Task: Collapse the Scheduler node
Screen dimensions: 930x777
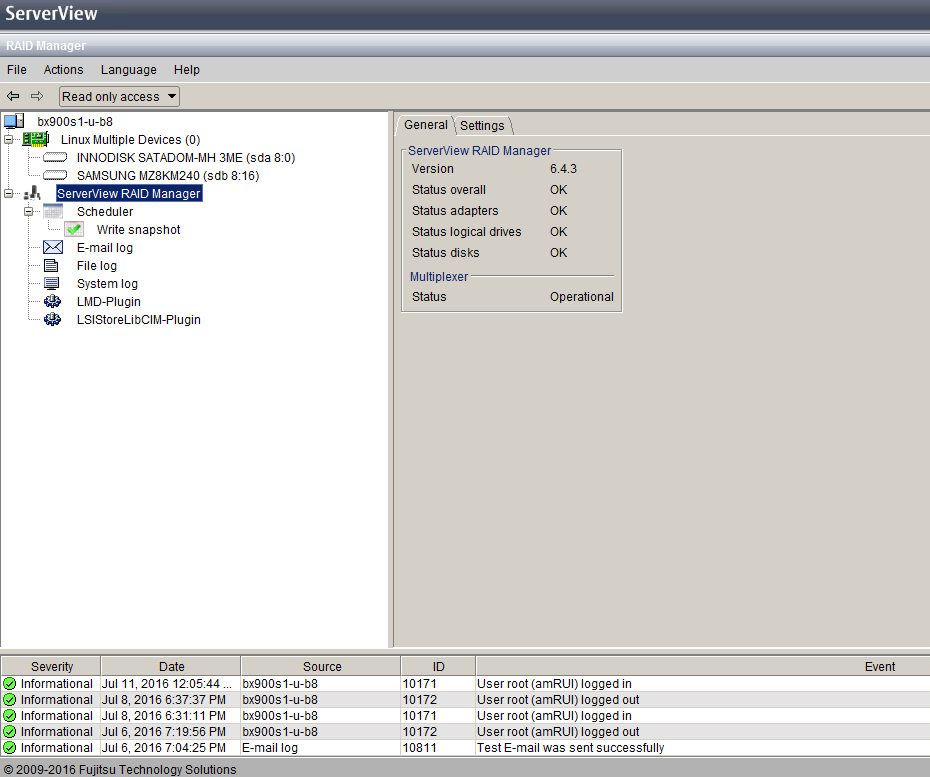Action: 28,212
